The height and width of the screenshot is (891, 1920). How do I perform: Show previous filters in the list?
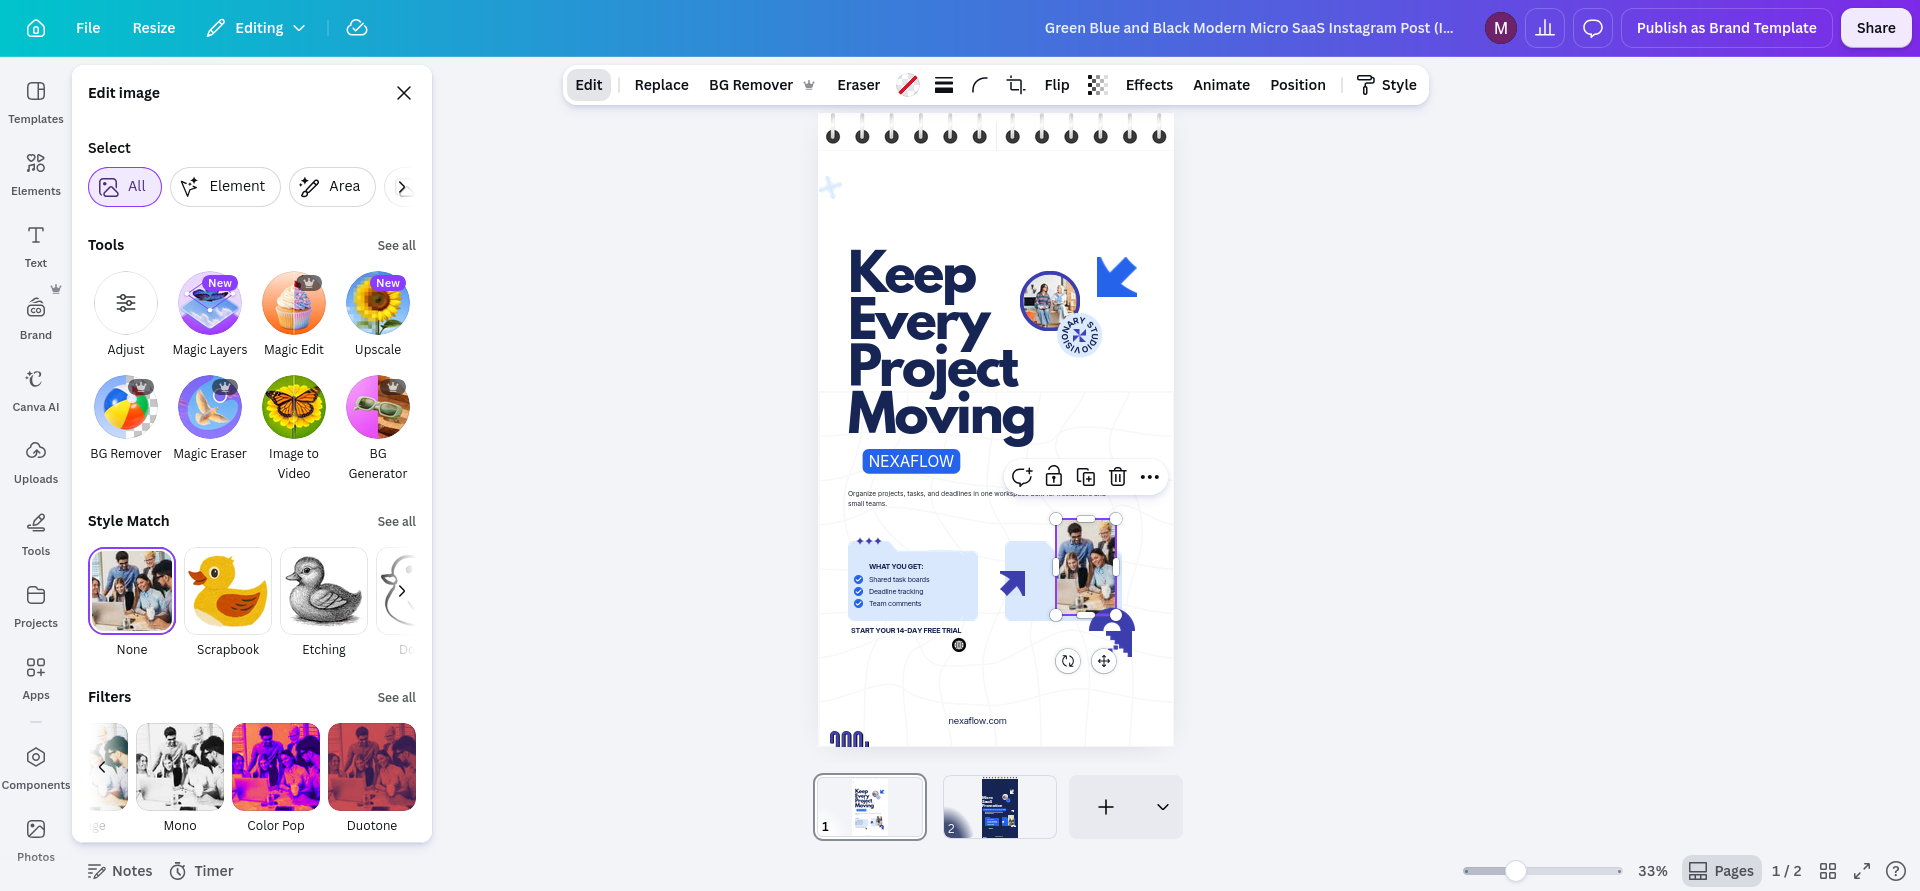coord(102,767)
